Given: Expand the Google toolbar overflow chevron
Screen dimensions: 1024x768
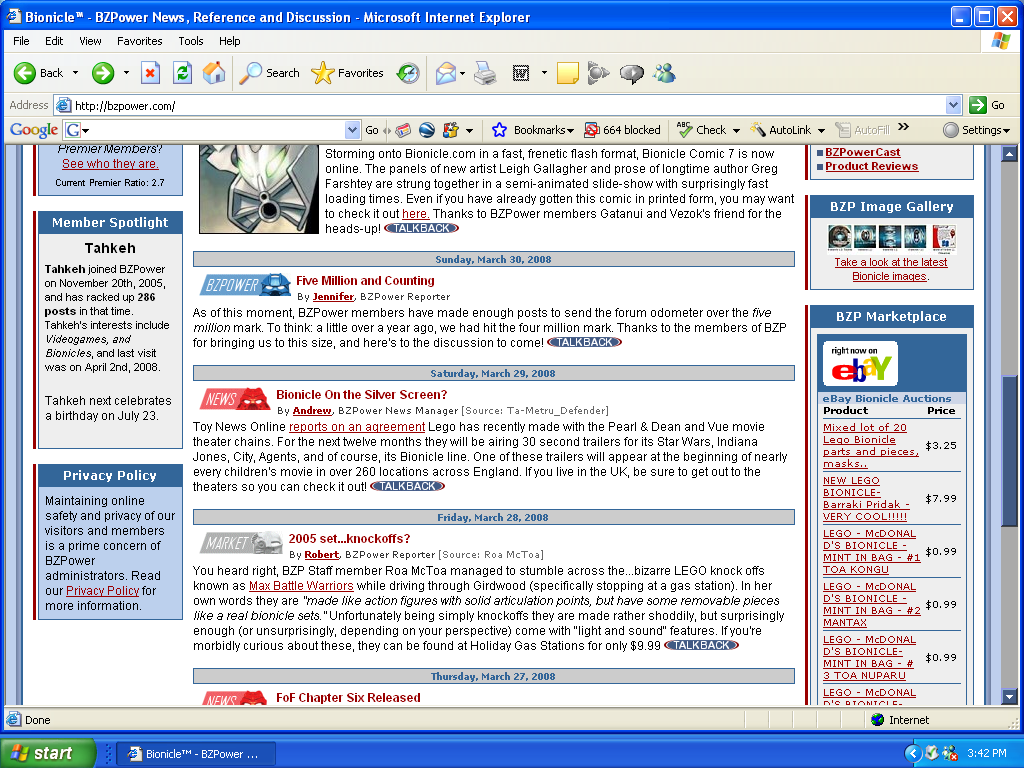Looking at the screenshot, I should point(903,127).
